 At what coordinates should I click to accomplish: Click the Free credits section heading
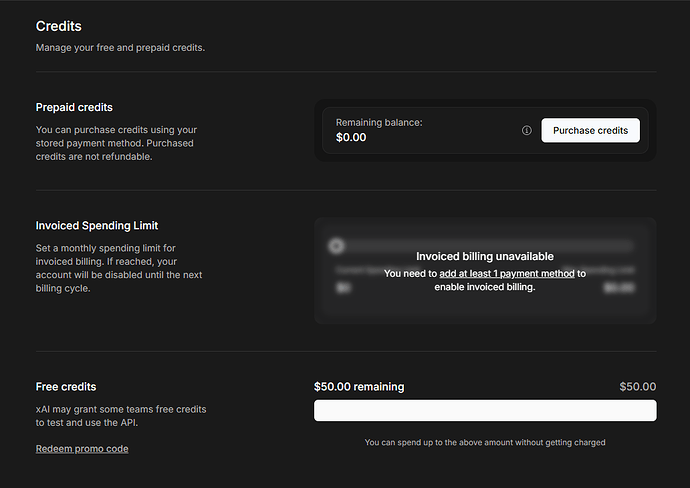pos(66,387)
